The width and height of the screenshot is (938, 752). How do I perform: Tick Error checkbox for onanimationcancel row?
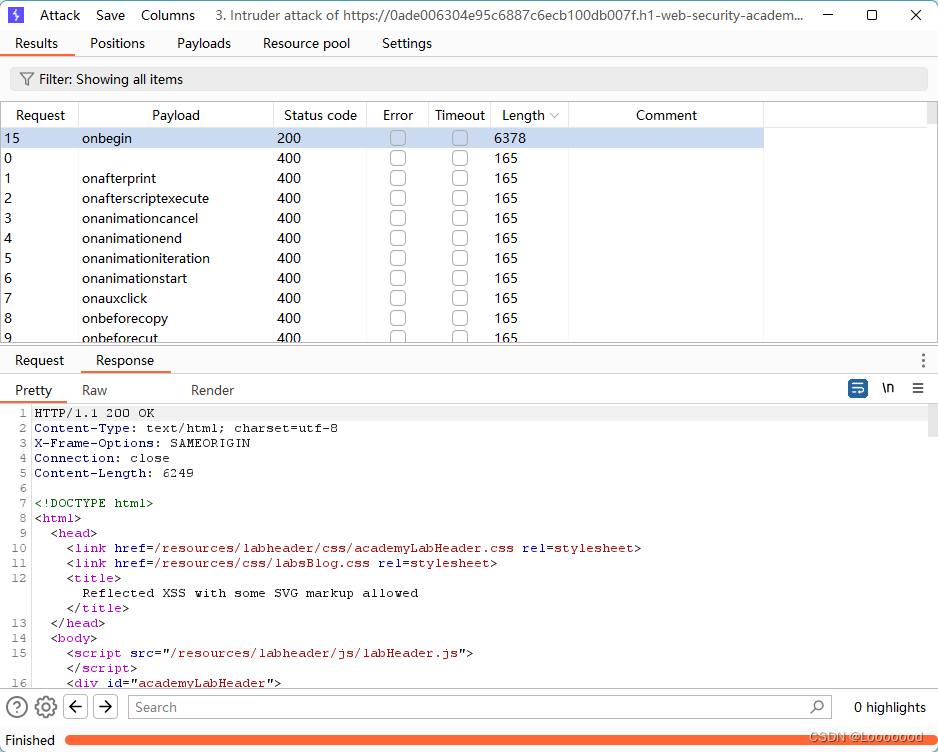point(398,218)
